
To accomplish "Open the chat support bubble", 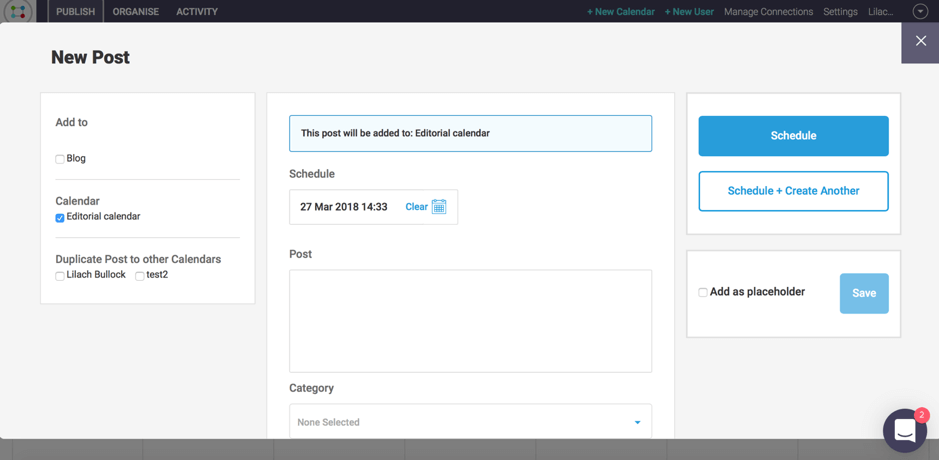I will (905, 430).
